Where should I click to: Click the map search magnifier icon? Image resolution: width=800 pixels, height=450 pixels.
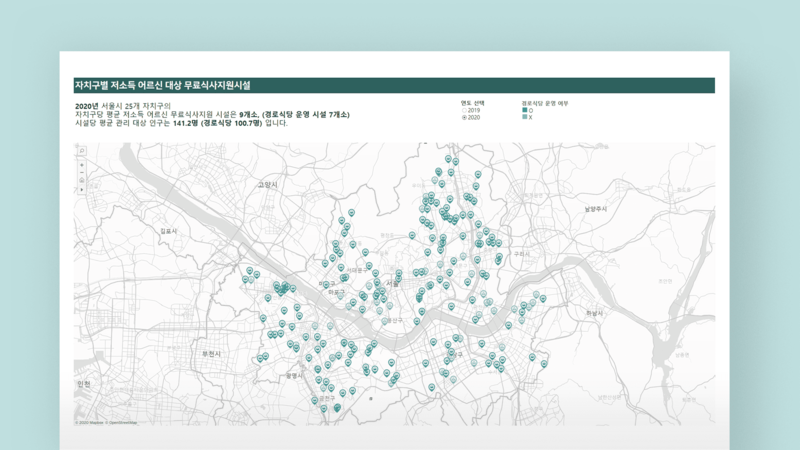[x=82, y=151]
